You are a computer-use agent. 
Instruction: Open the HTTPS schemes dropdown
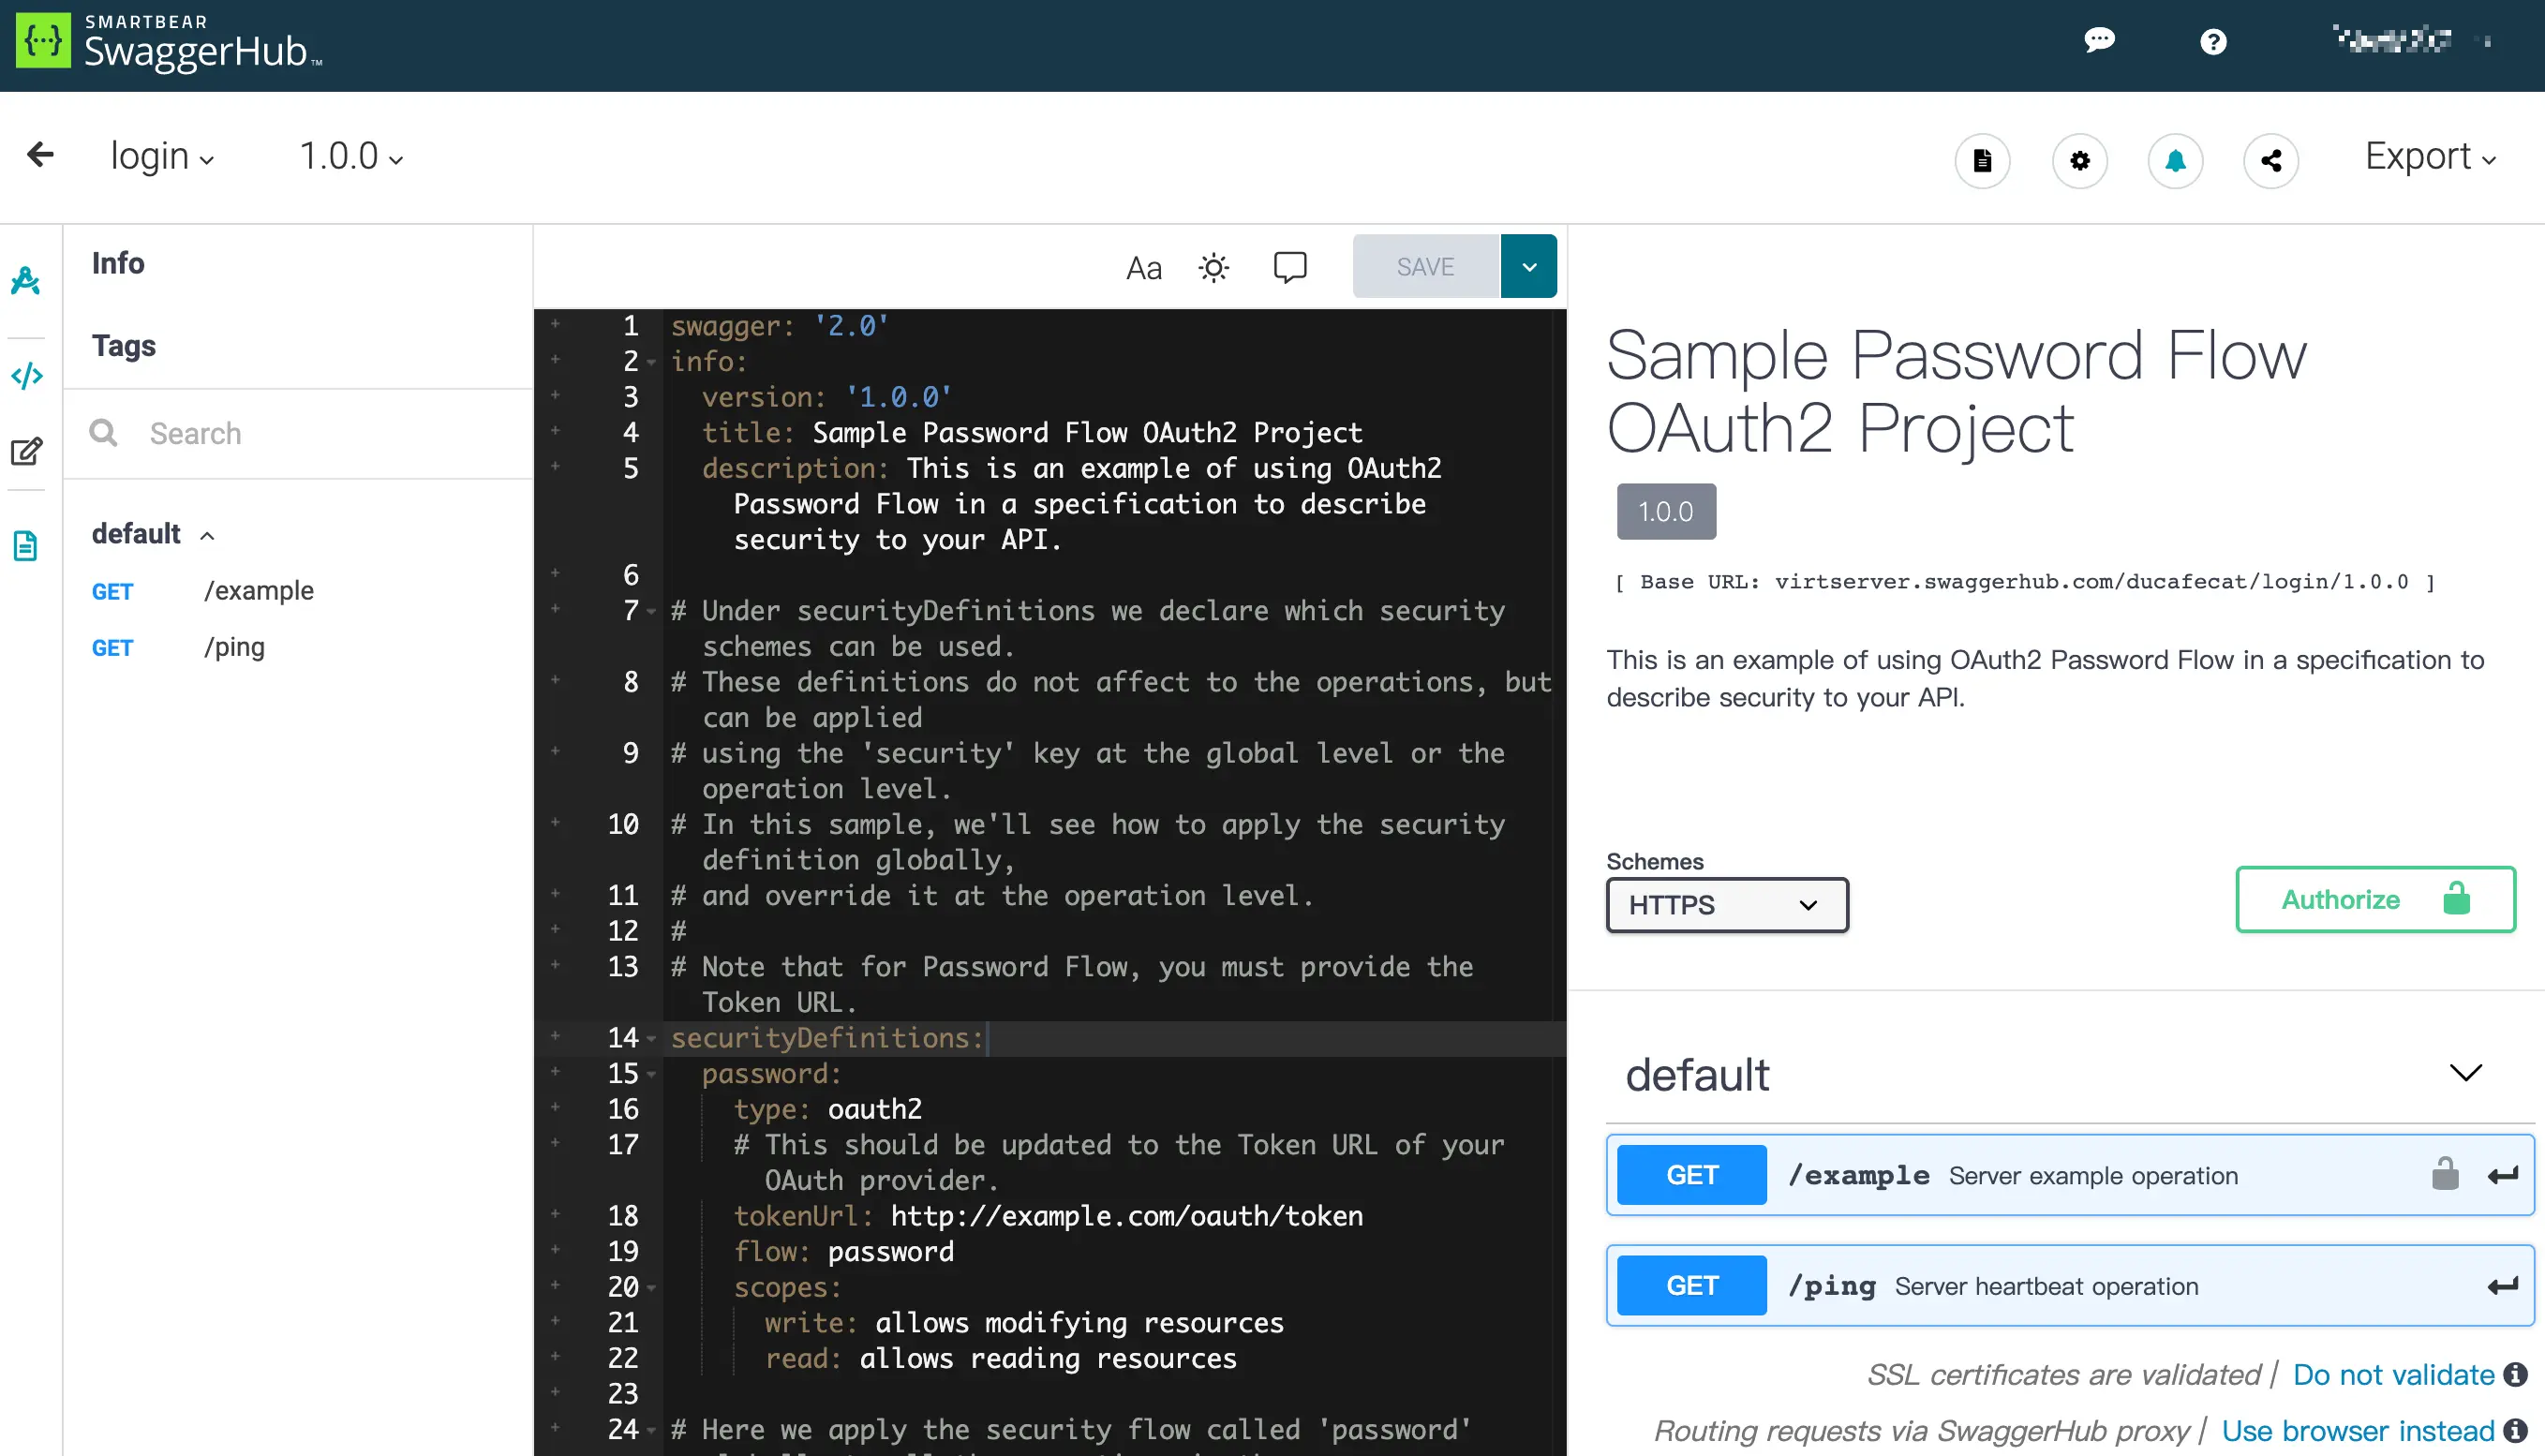(1726, 905)
